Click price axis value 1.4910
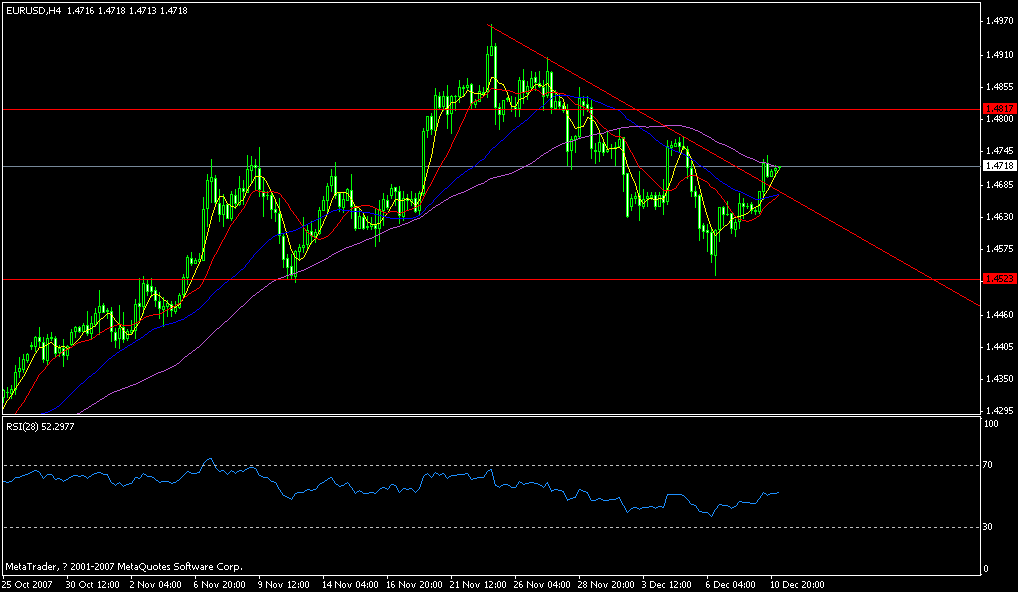Viewport: 1018px width, 592px height. (999, 54)
